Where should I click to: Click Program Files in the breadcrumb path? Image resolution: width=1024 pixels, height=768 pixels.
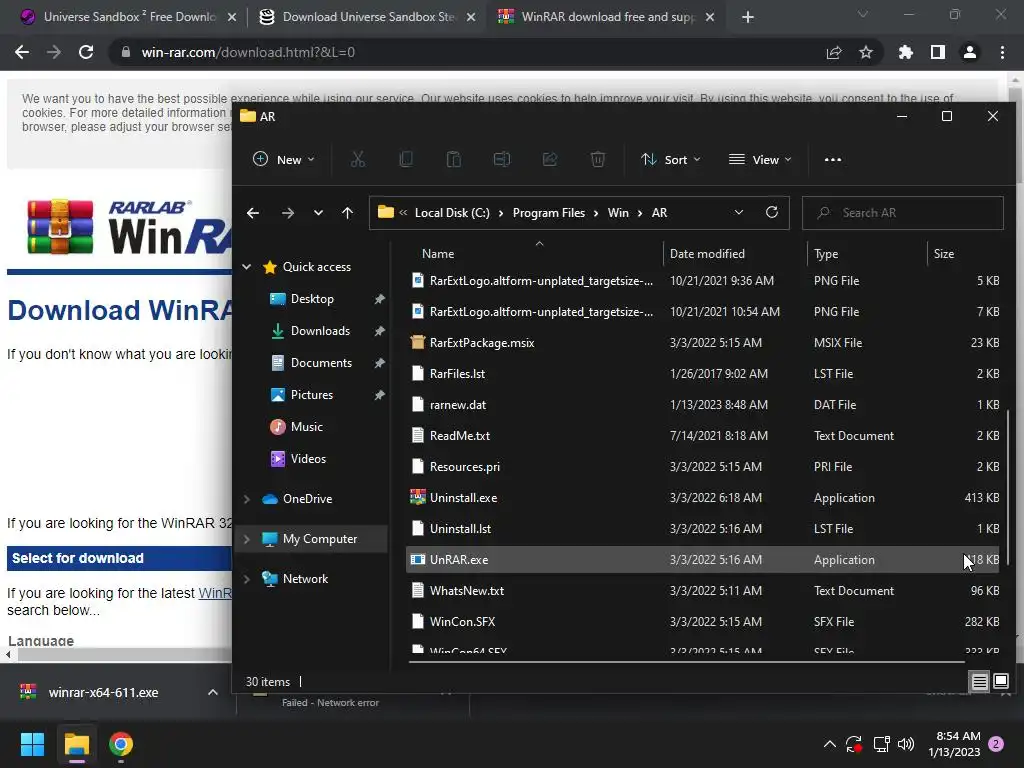(549, 213)
